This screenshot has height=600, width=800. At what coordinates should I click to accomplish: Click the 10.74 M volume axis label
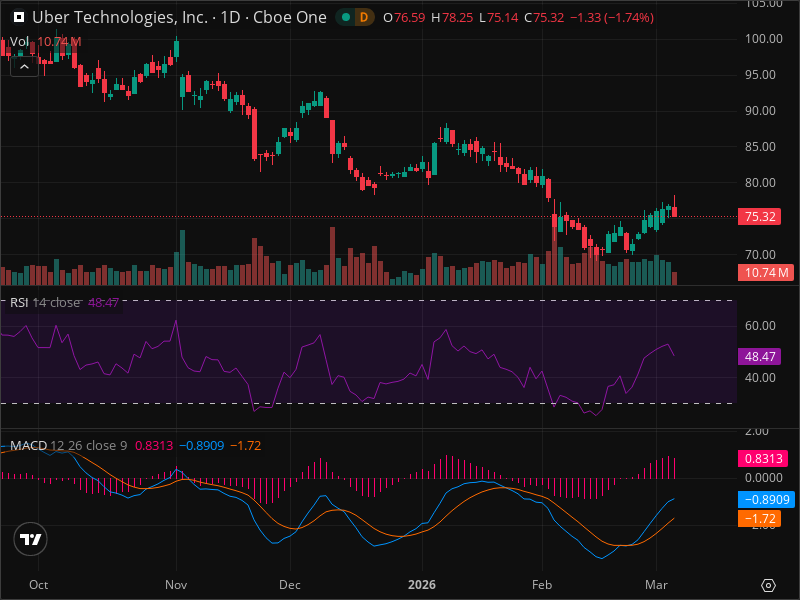[766, 272]
